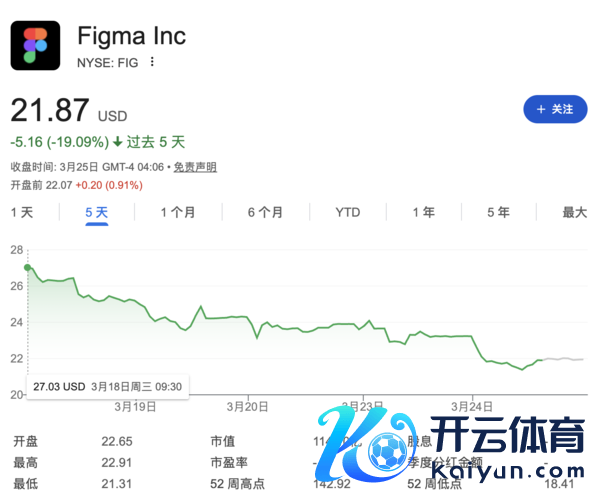Click the 关注 follow button

(555, 109)
